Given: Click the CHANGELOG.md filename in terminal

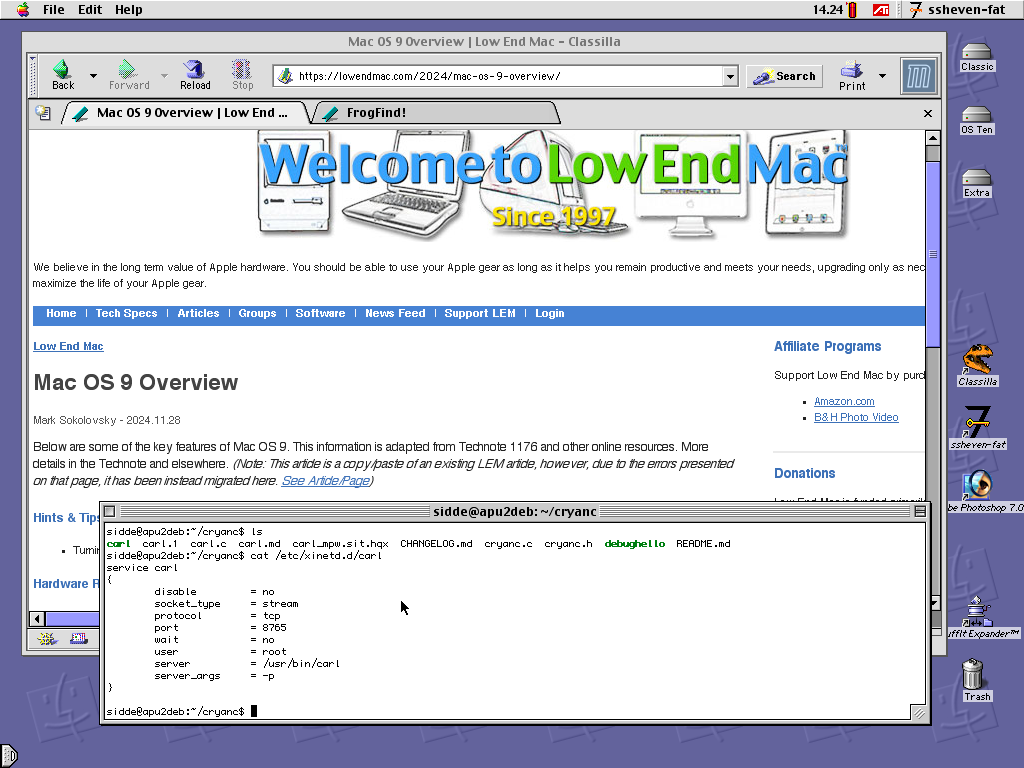Looking at the screenshot, I should [x=436, y=543].
